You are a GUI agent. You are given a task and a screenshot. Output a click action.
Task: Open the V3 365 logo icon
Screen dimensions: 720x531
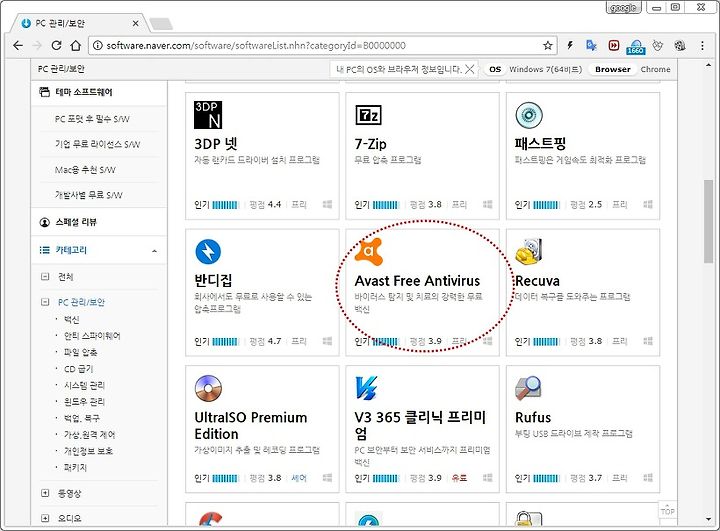(x=366, y=388)
